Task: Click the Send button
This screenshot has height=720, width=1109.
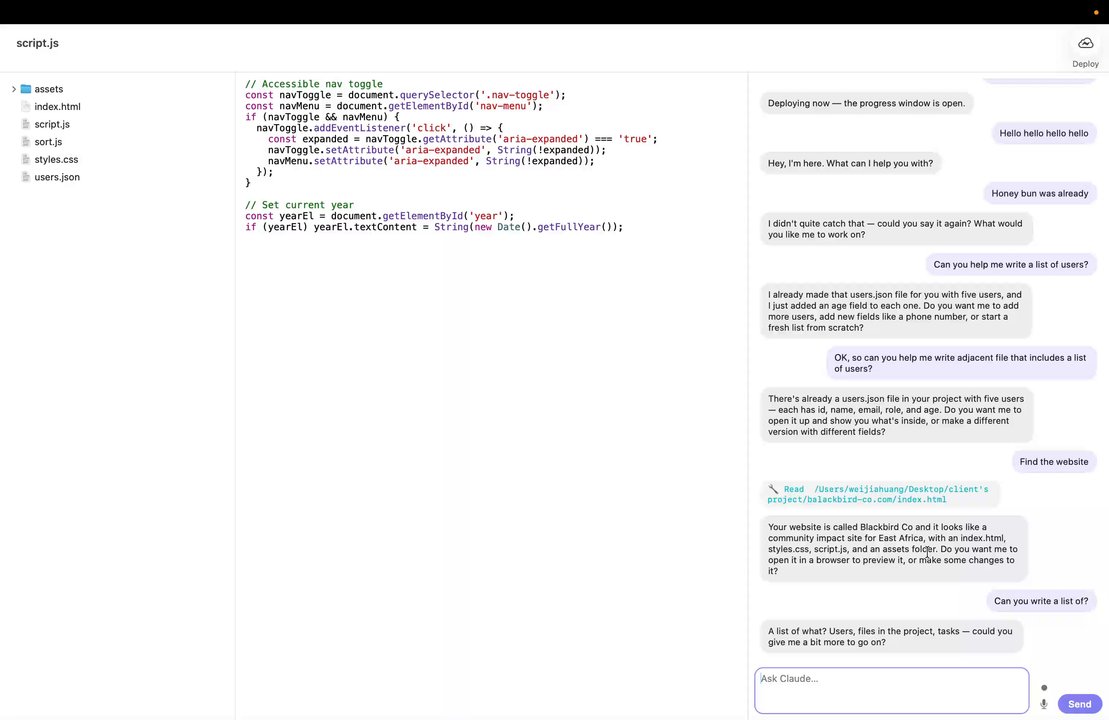Action: click(1079, 704)
